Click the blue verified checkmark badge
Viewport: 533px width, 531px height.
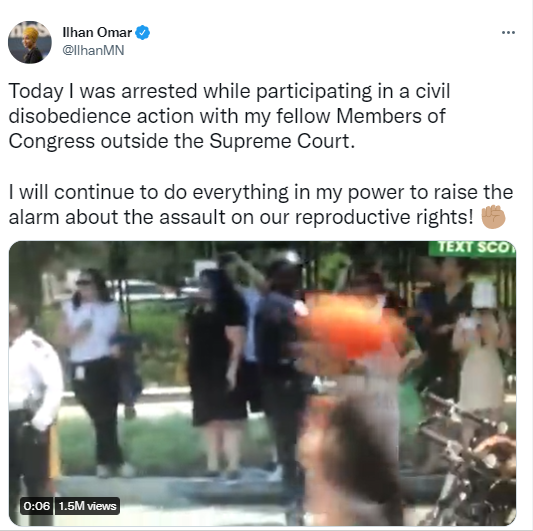[142, 33]
